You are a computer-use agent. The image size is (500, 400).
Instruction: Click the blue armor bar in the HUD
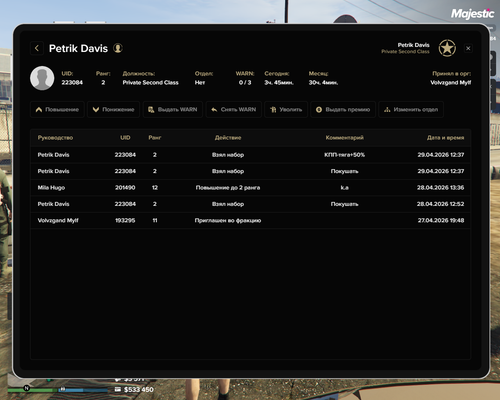click(x=83, y=390)
